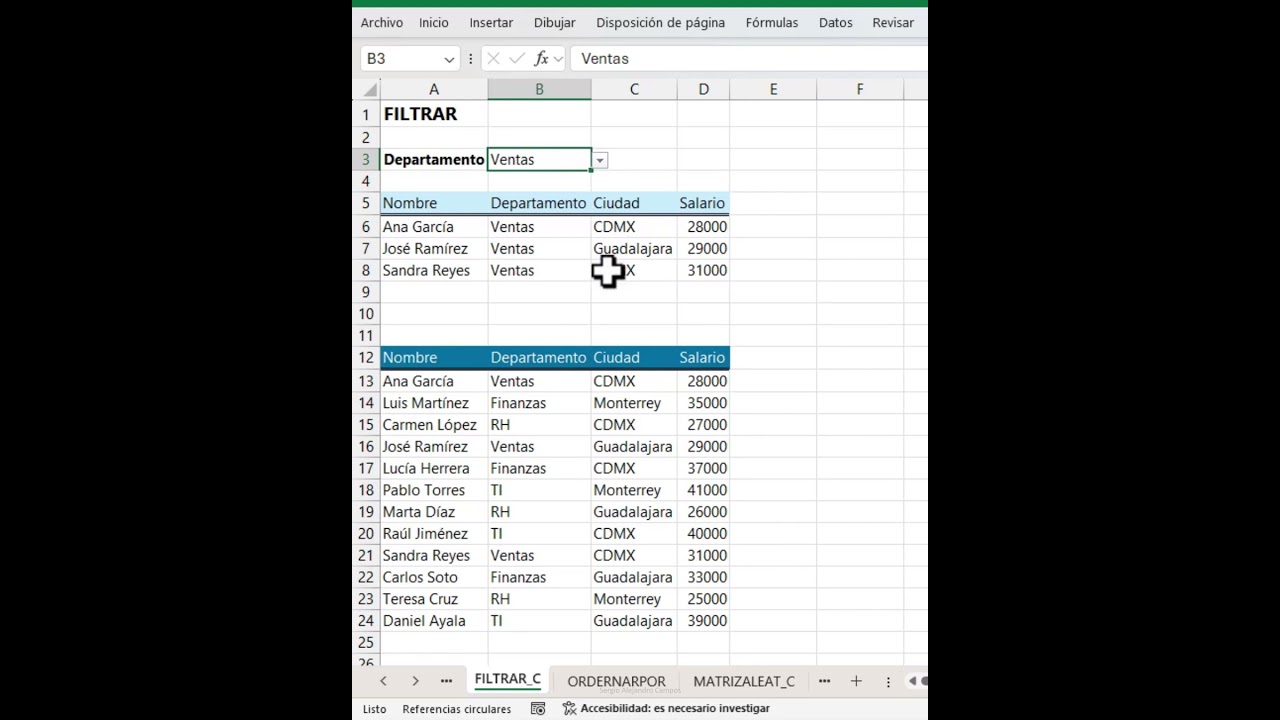Click the macro recording status bar icon
Image resolution: width=1280 pixels, height=720 pixels.
tap(538, 708)
